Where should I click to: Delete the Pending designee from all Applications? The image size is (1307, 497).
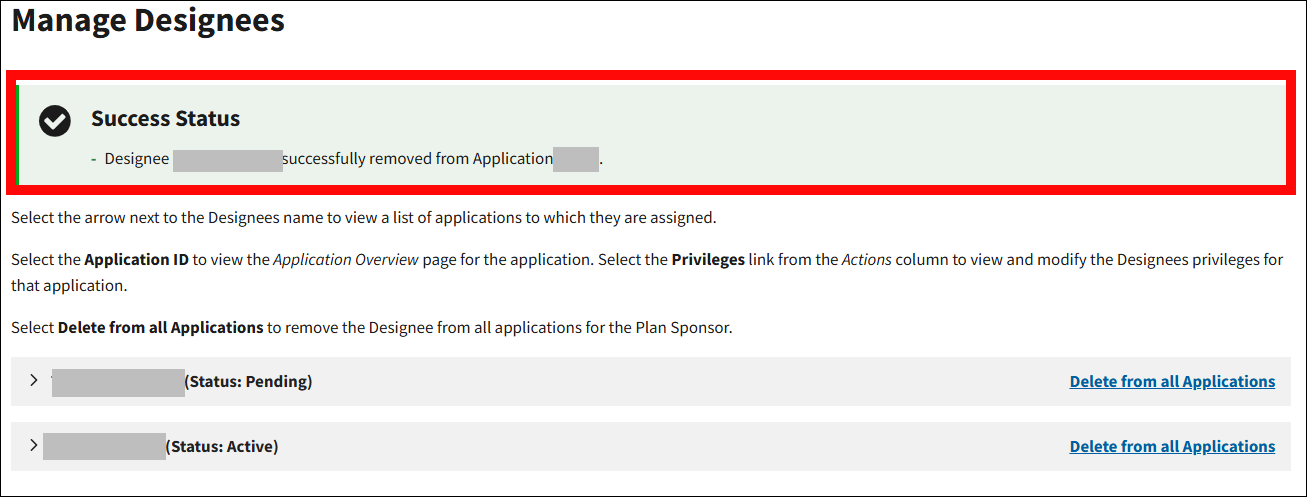pos(1172,382)
